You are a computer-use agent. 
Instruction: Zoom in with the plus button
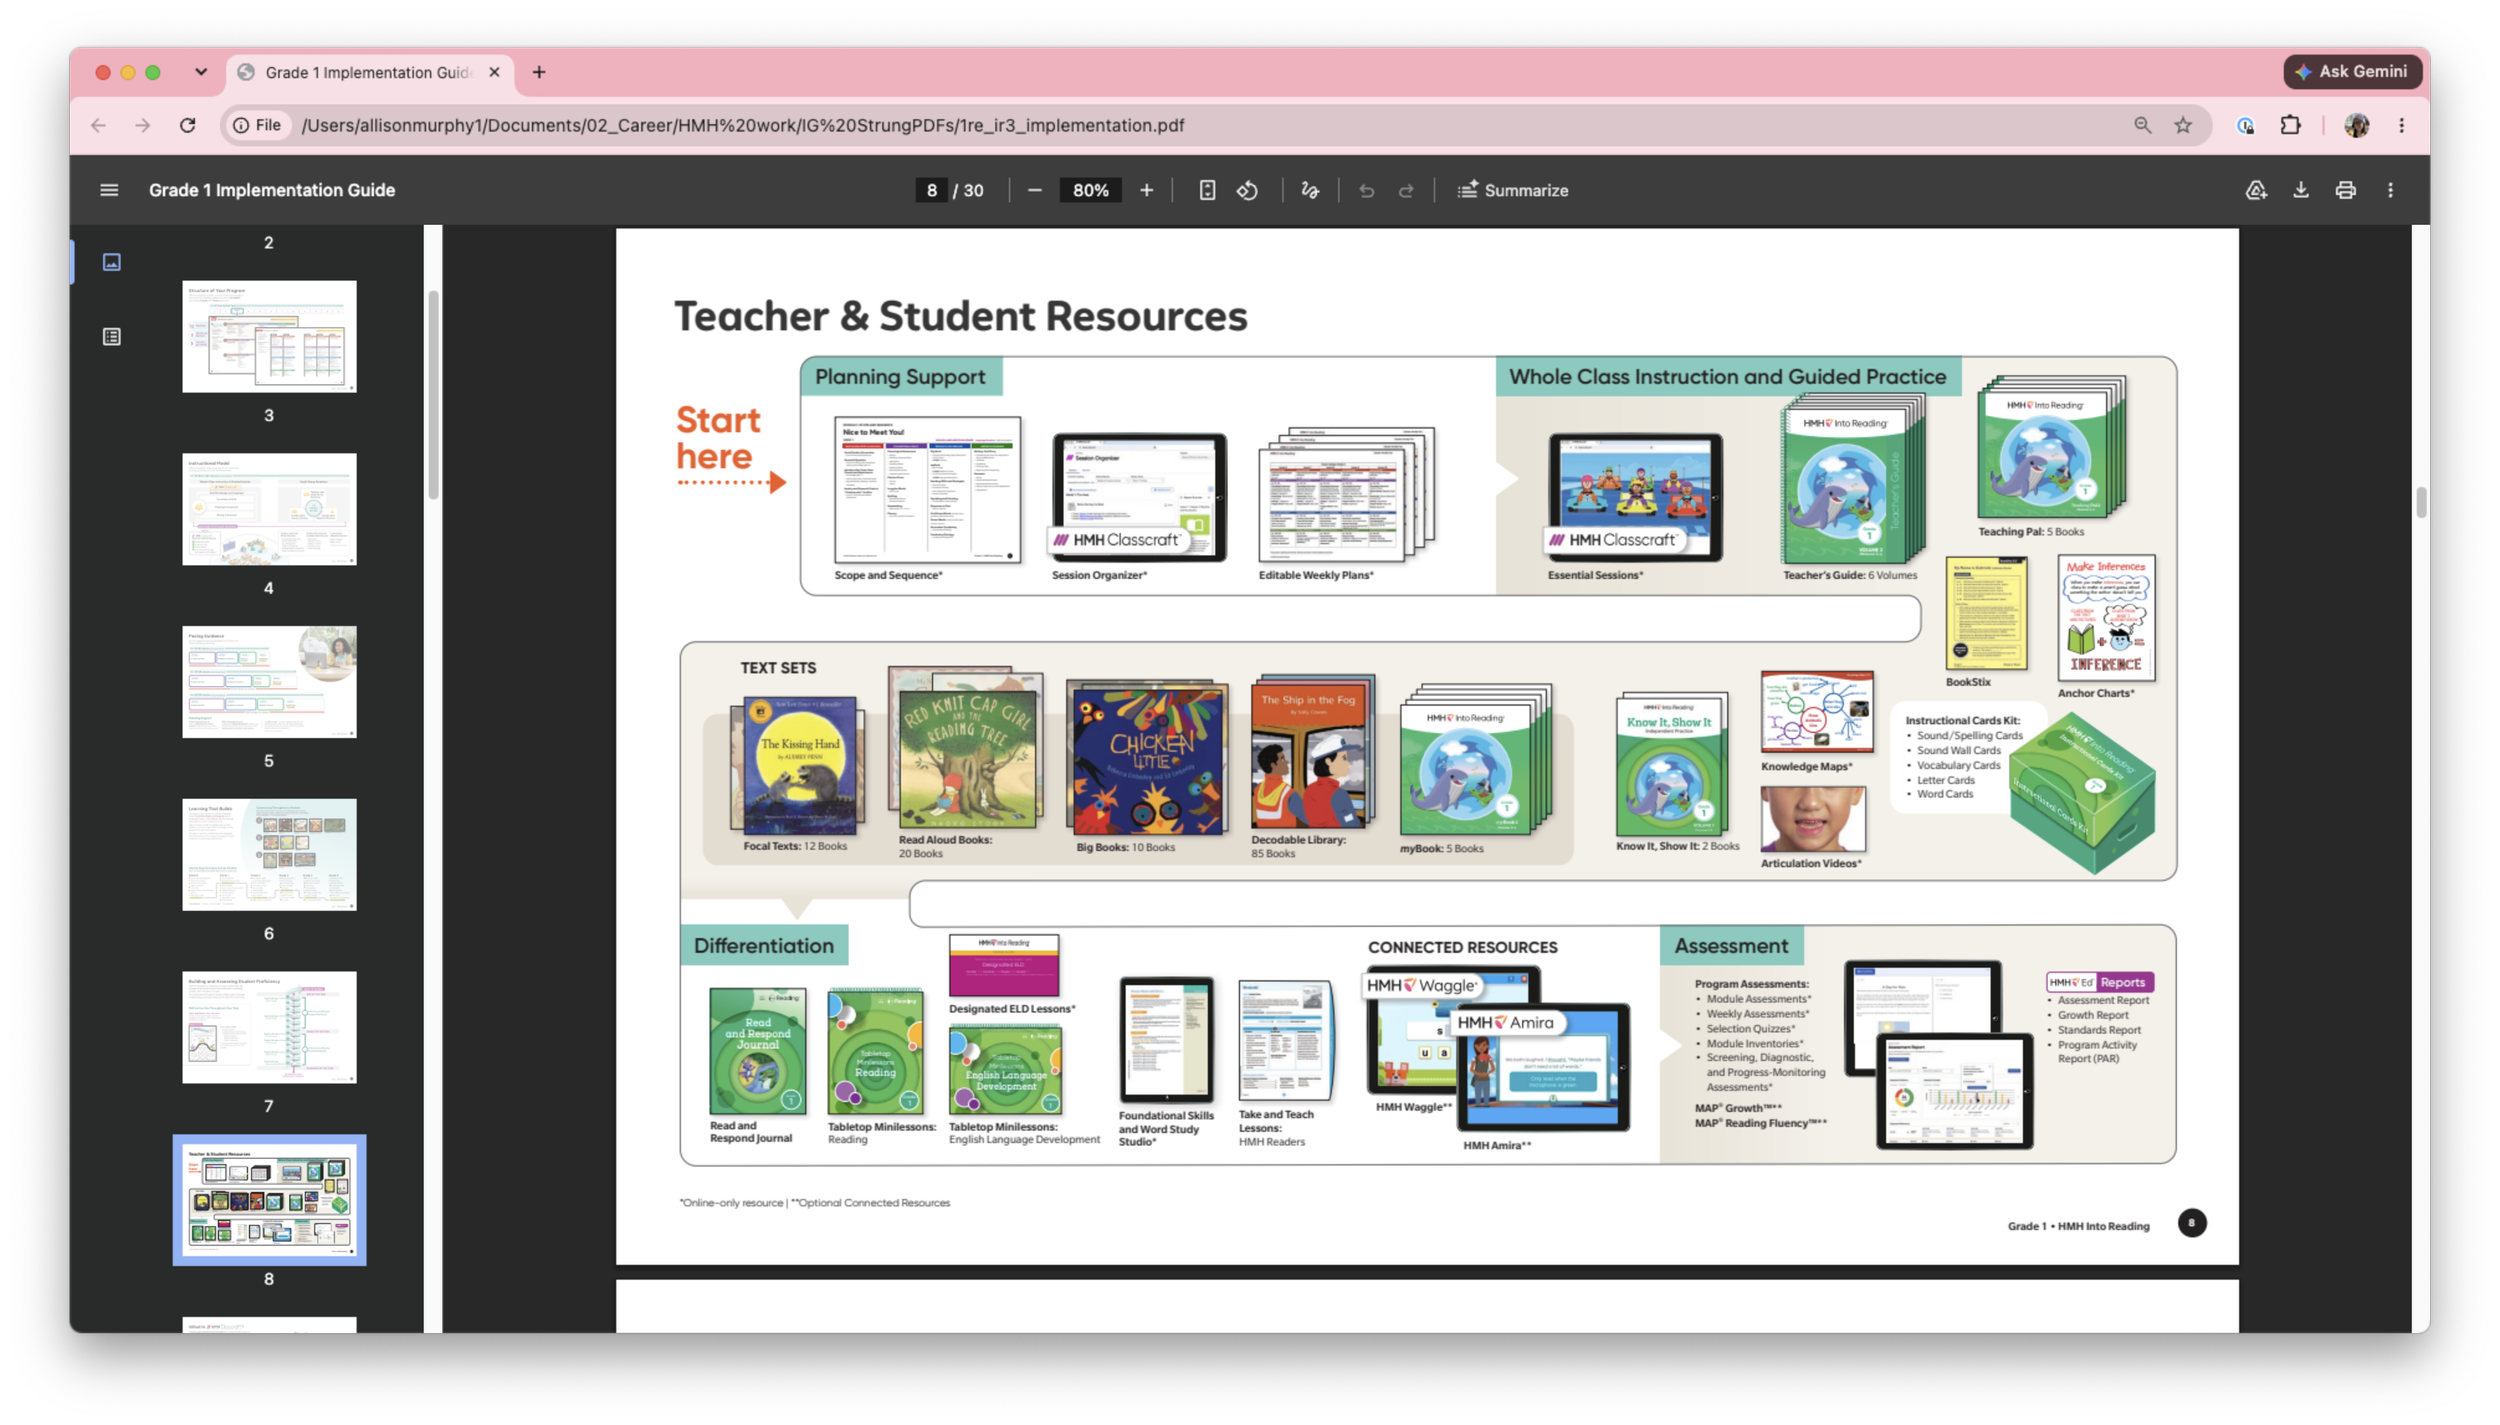click(1146, 190)
